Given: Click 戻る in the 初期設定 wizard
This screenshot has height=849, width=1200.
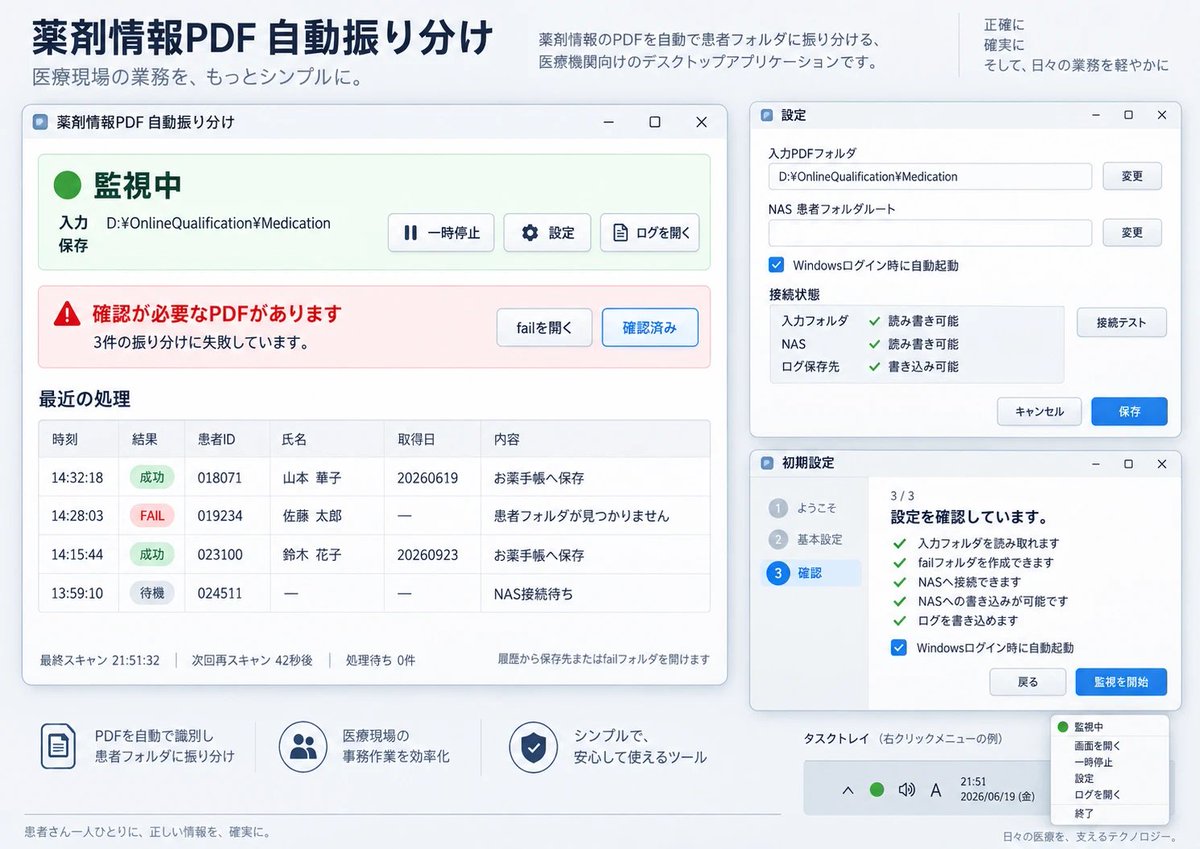Looking at the screenshot, I should pyautogui.click(x=1027, y=682).
